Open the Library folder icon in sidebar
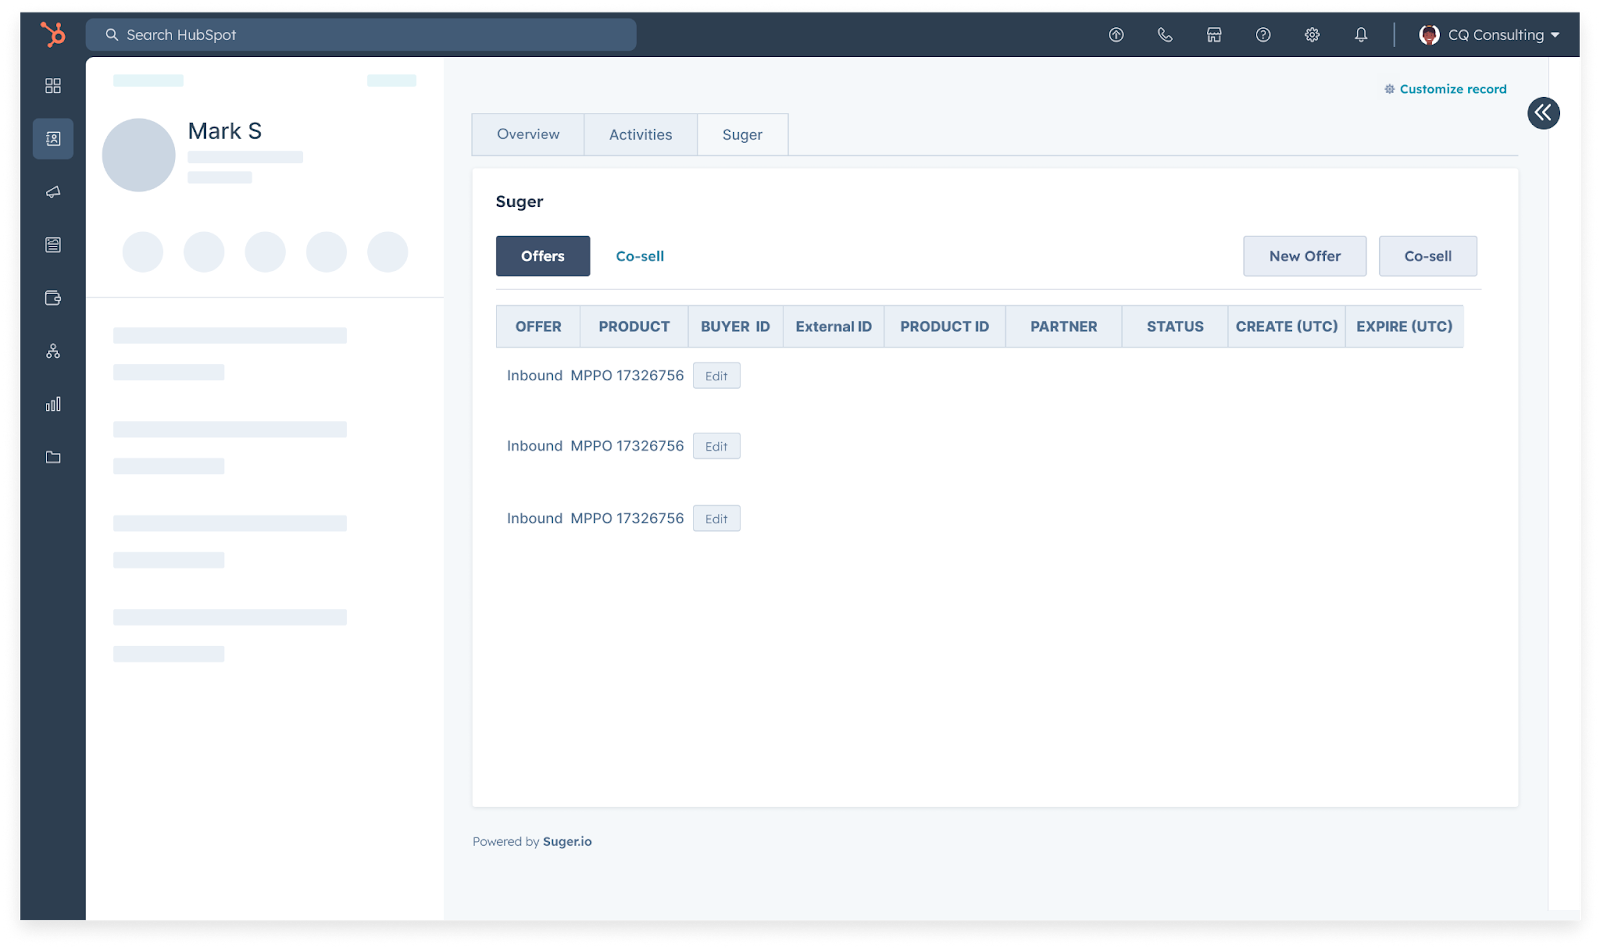Image resolution: width=1600 pixels, height=949 pixels. (53, 457)
